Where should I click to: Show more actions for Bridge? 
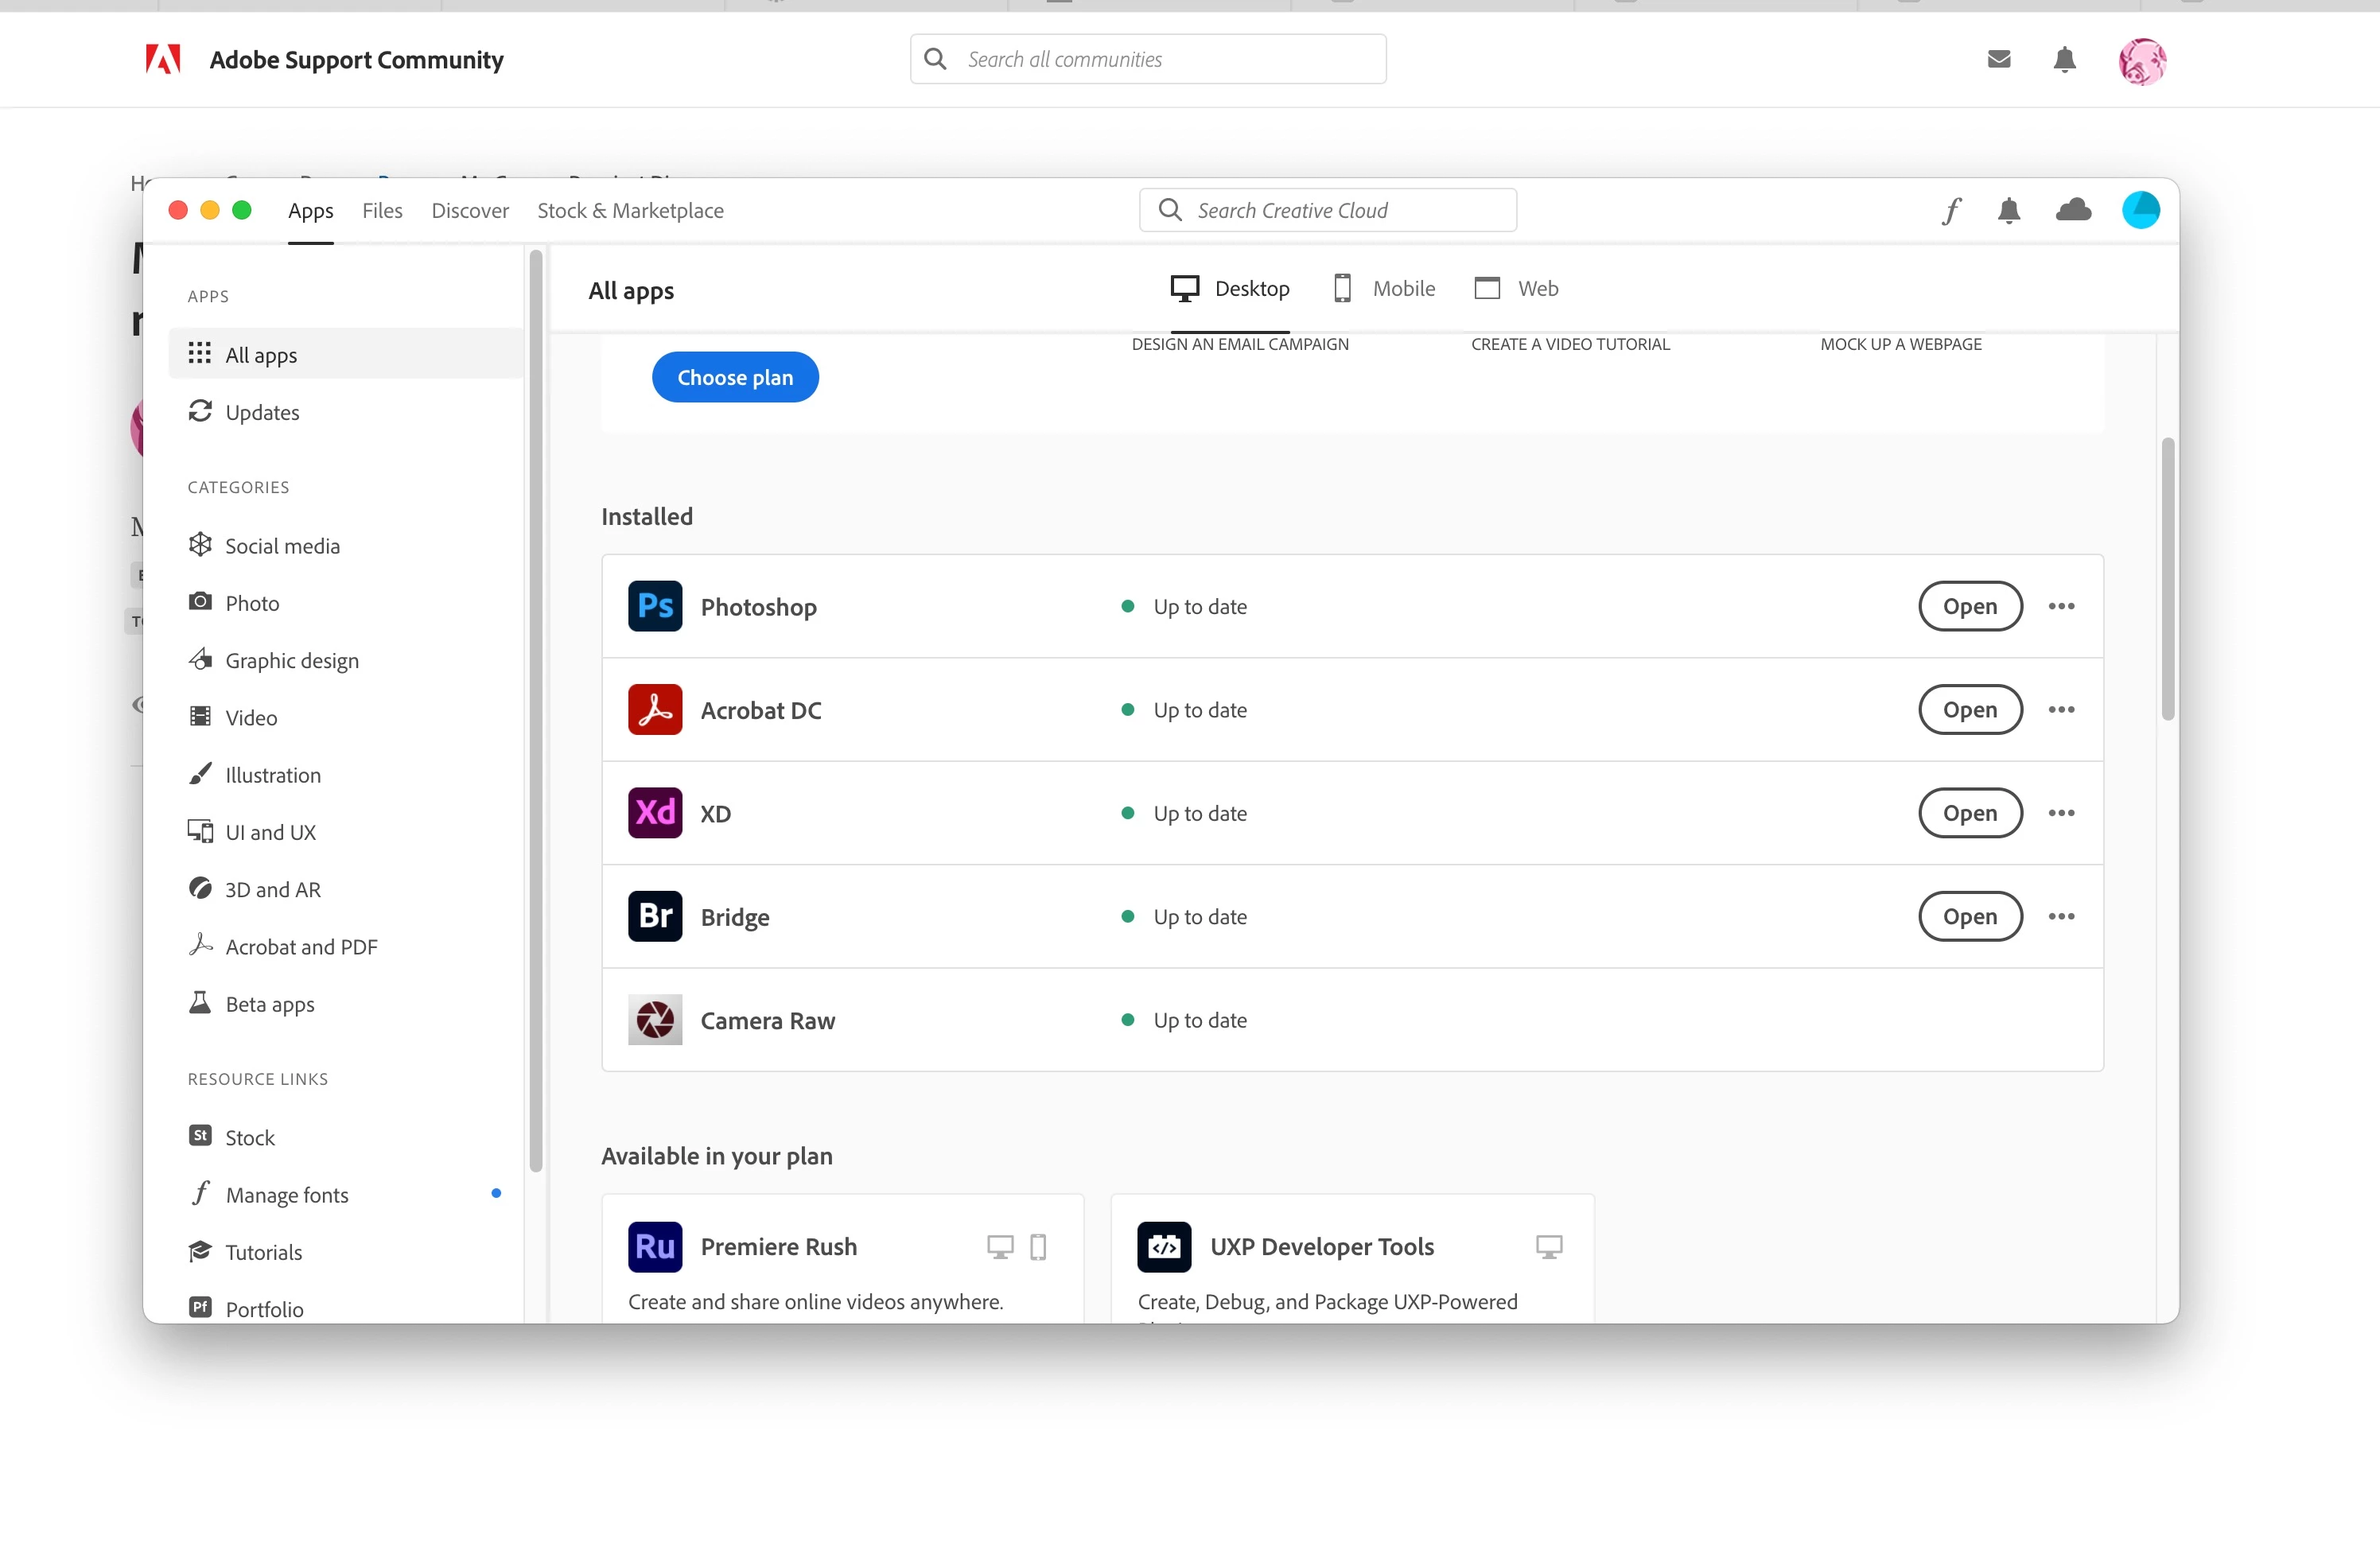(2061, 916)
